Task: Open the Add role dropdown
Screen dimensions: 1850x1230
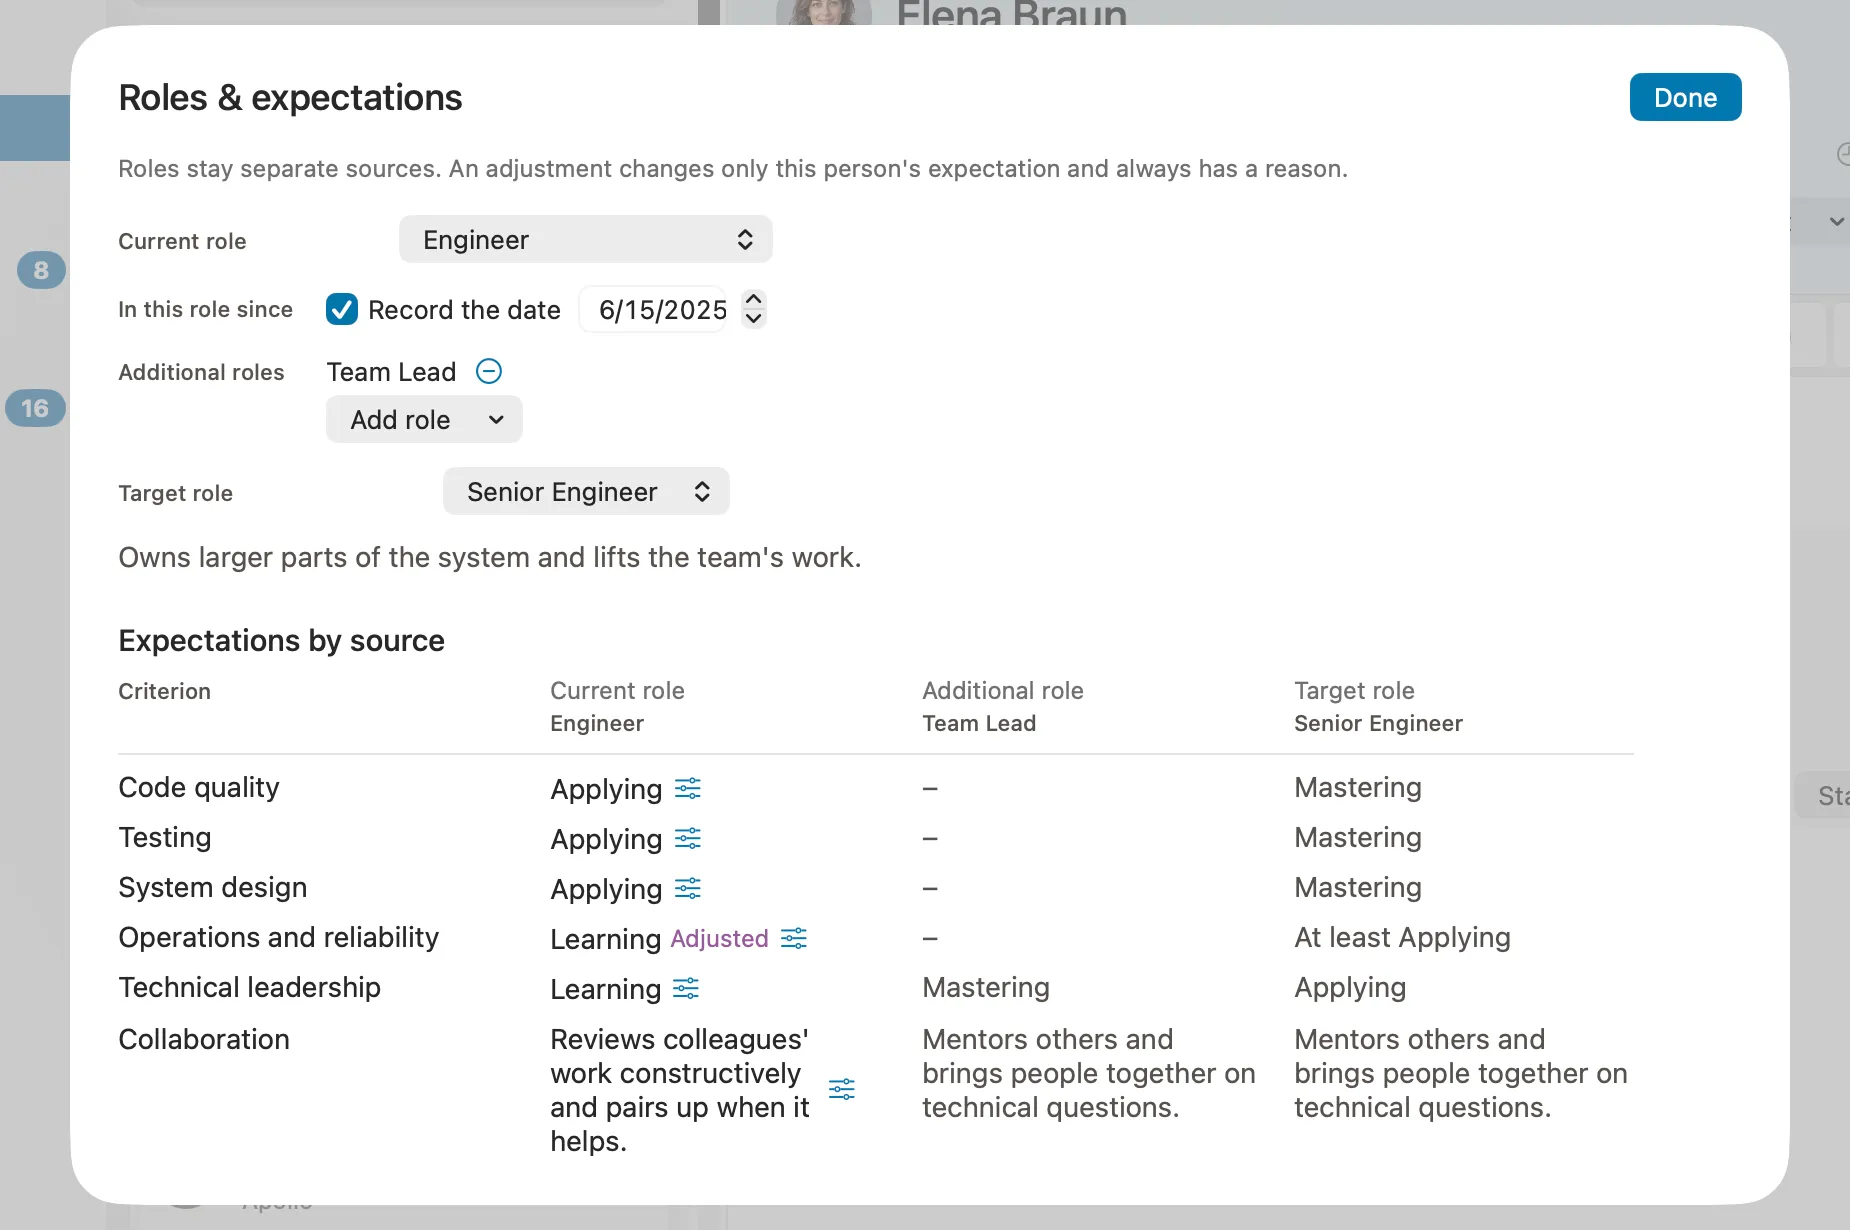Action: 424,419
